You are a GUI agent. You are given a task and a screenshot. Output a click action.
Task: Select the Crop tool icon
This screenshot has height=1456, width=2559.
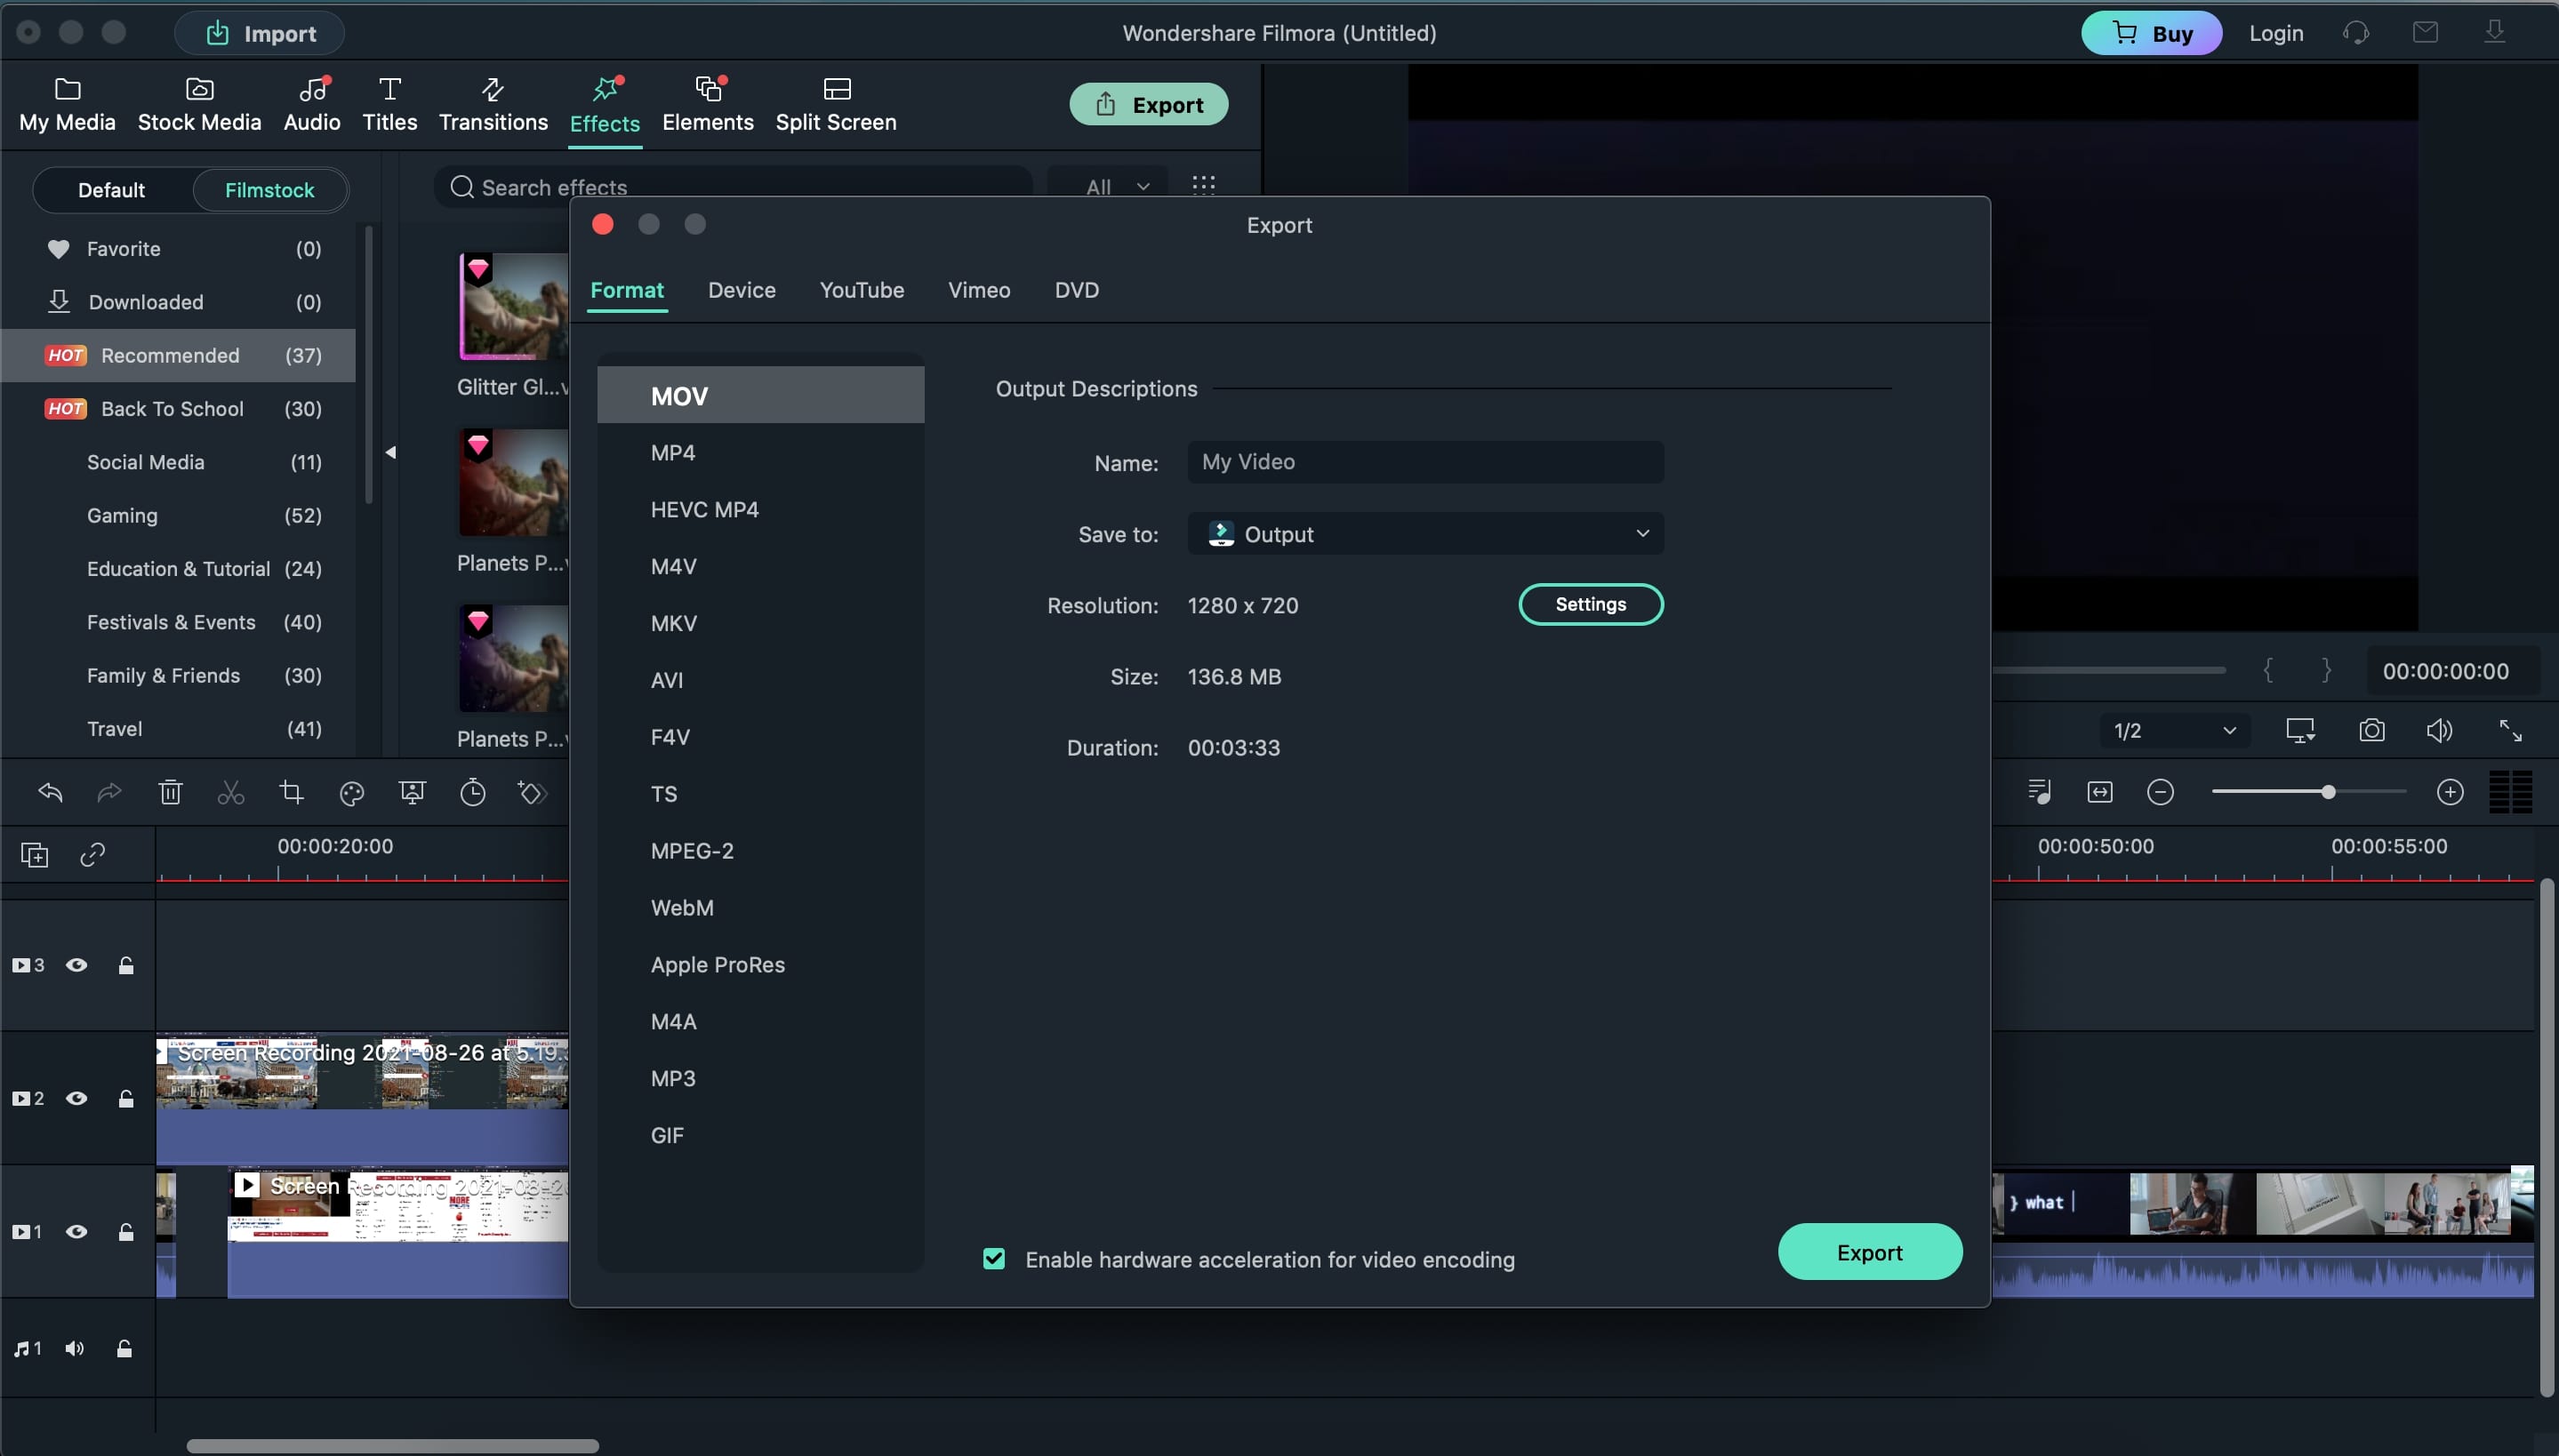point(291,793)
